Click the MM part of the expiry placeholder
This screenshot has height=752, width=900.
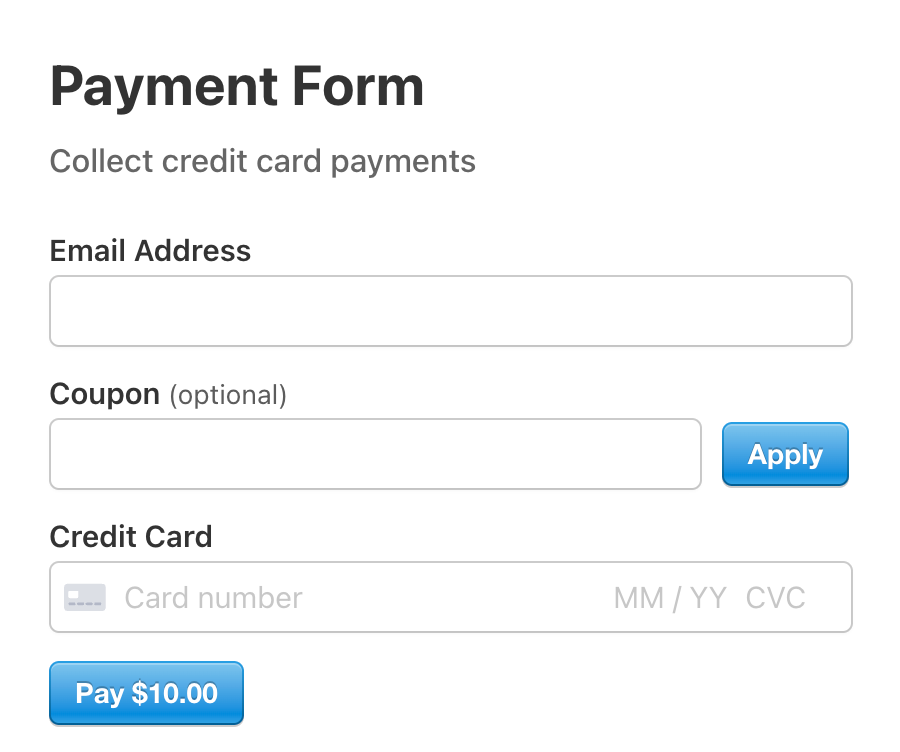tap(639, 598)
